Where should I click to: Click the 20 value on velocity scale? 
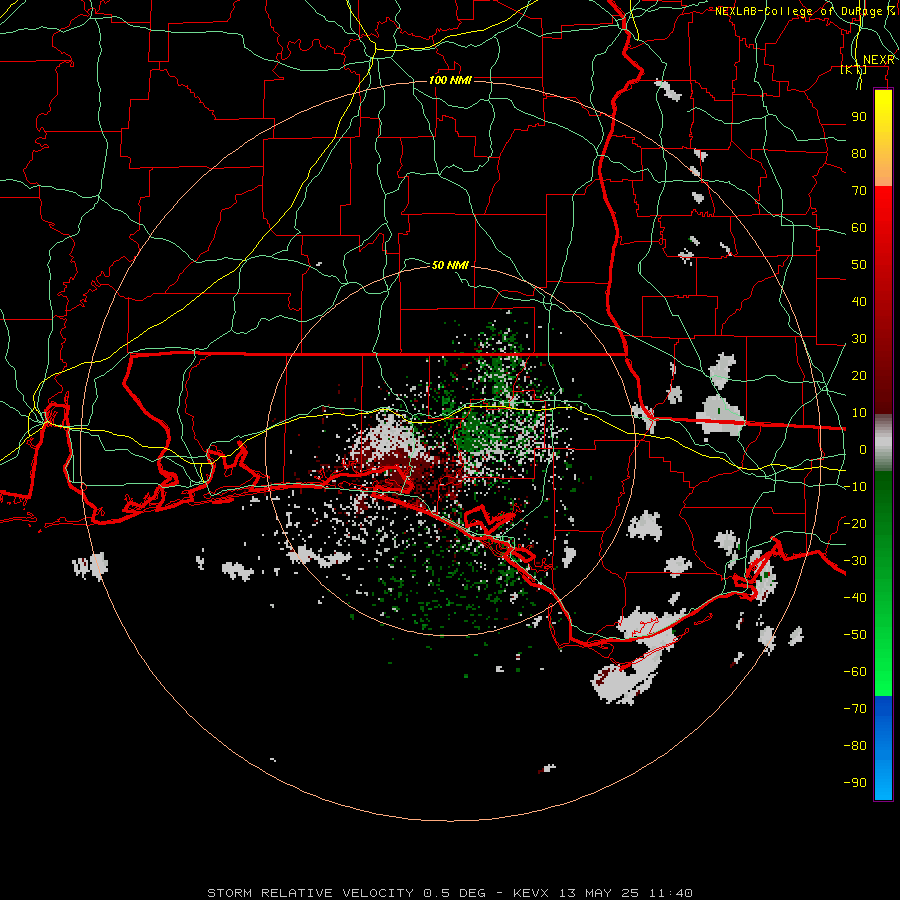859,376
